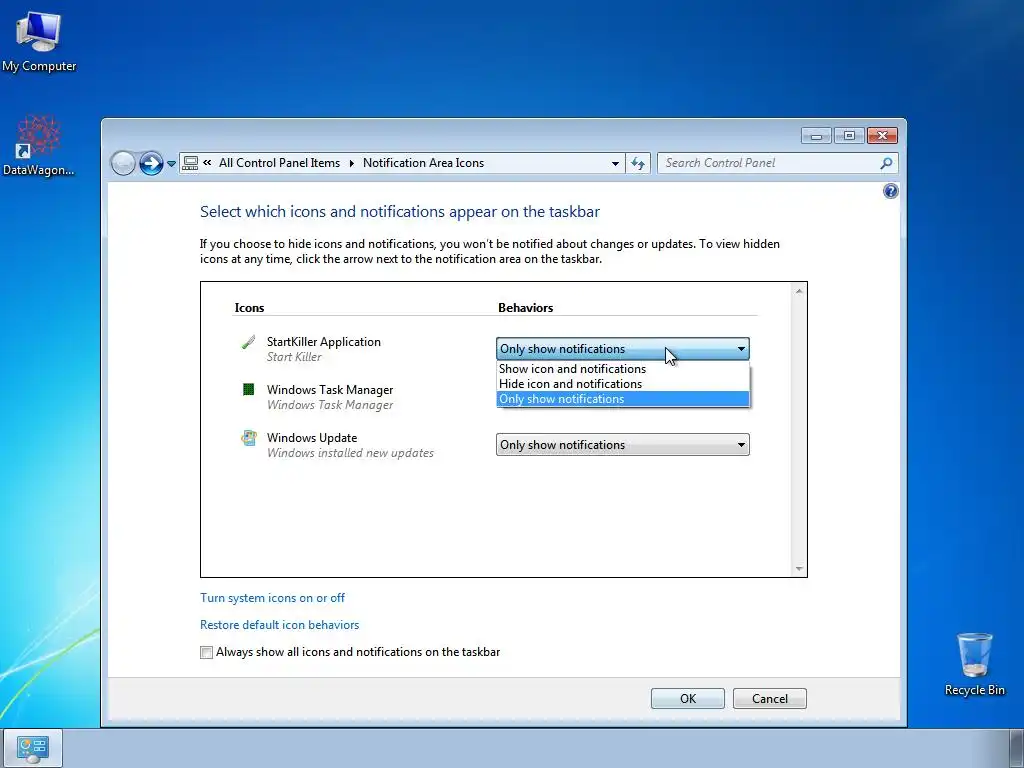Open the address bar history dropdown

click(615, 163)
